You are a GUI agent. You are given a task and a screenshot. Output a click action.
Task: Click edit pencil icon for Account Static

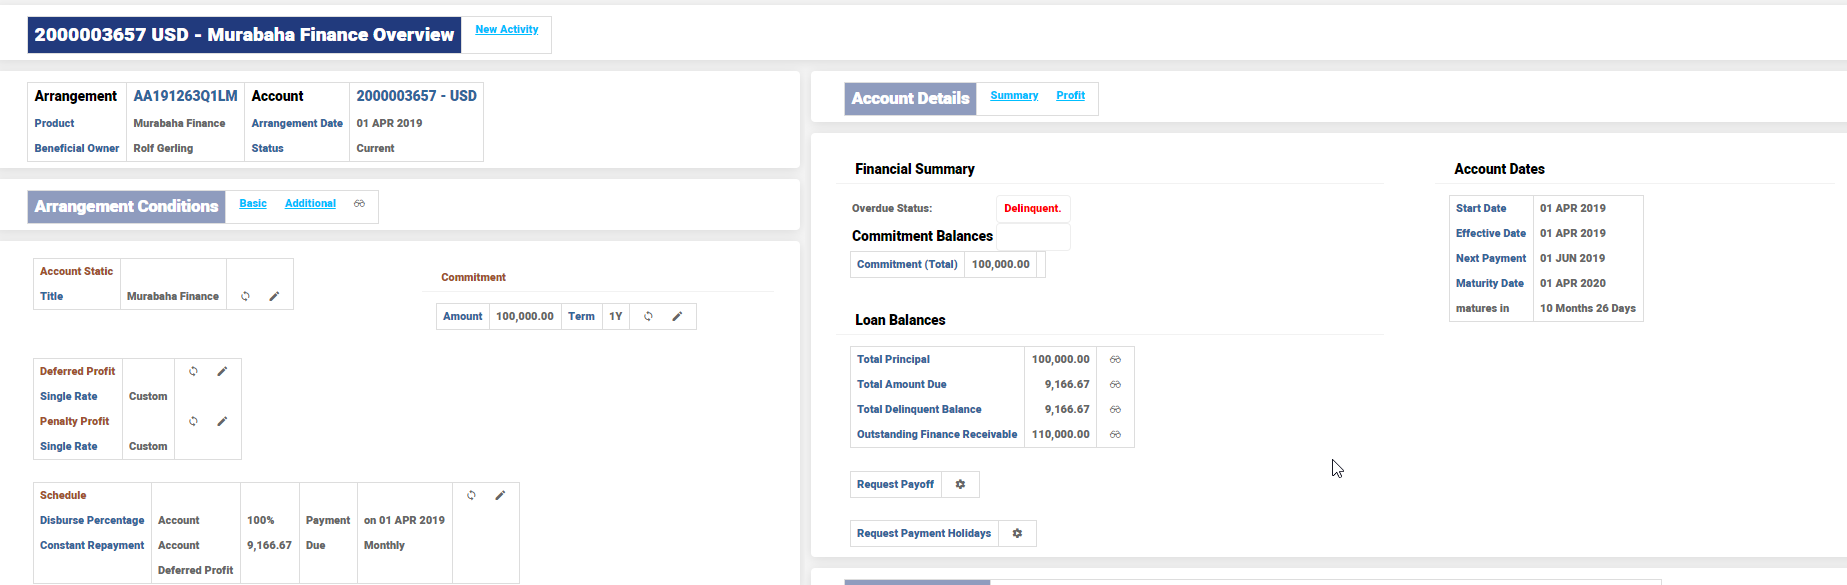[274, 297]
